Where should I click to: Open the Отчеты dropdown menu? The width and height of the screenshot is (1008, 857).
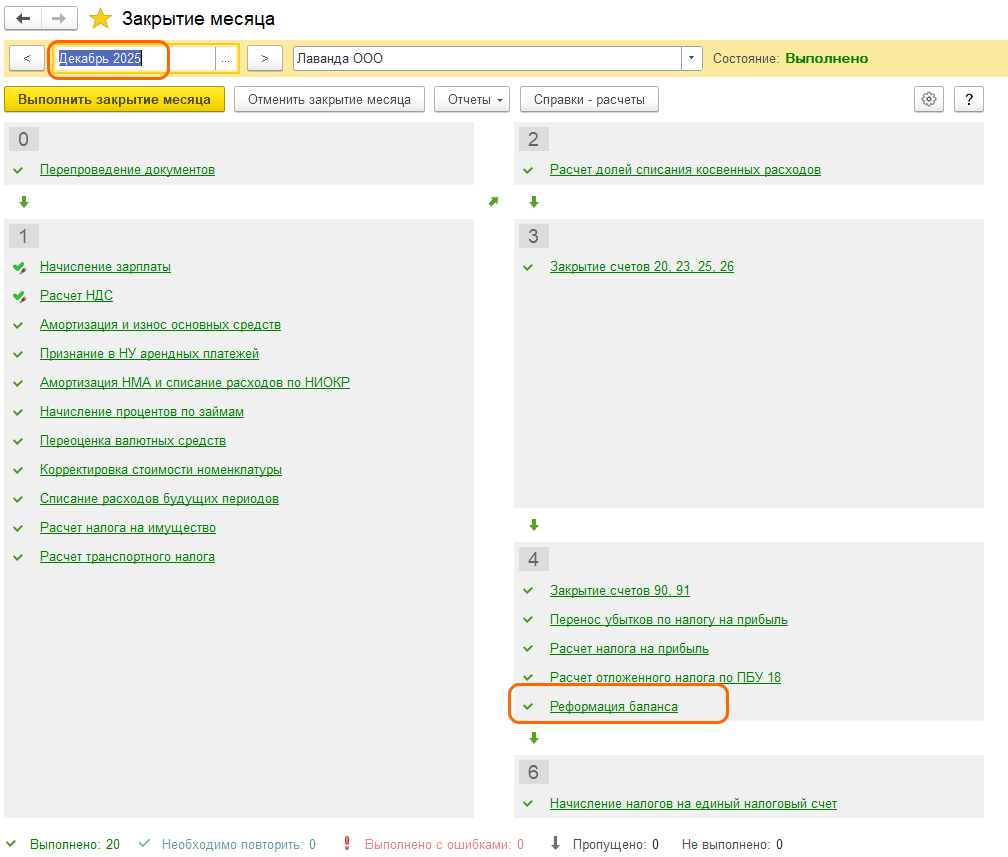[472, 99]
